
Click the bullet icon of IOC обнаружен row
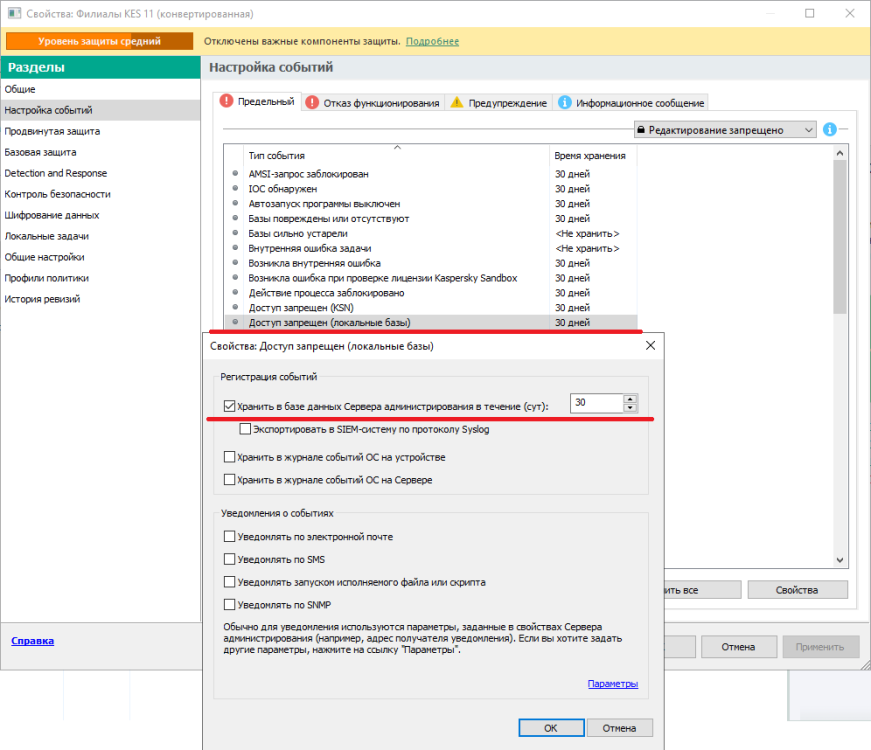[236, 188]
